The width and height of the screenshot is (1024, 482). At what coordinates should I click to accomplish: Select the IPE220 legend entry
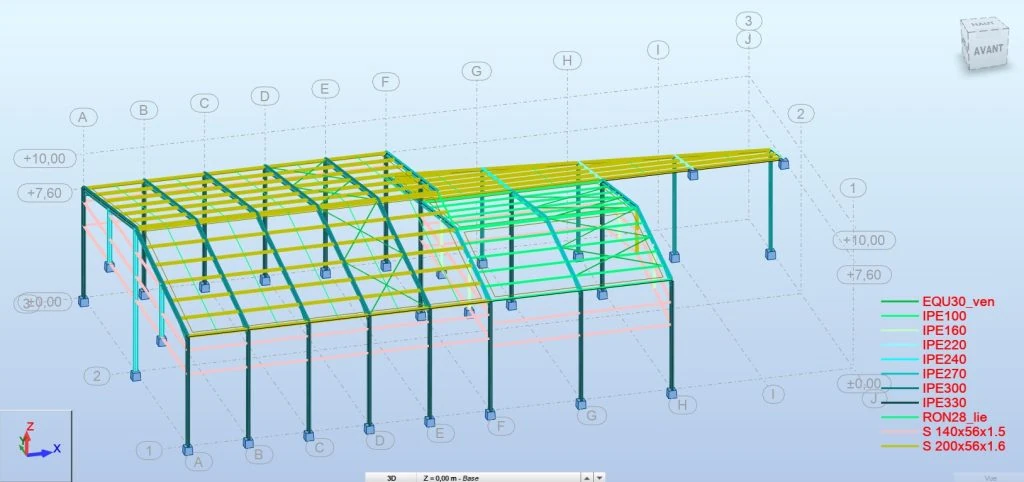pyautogui.click(x=944, y=345)
